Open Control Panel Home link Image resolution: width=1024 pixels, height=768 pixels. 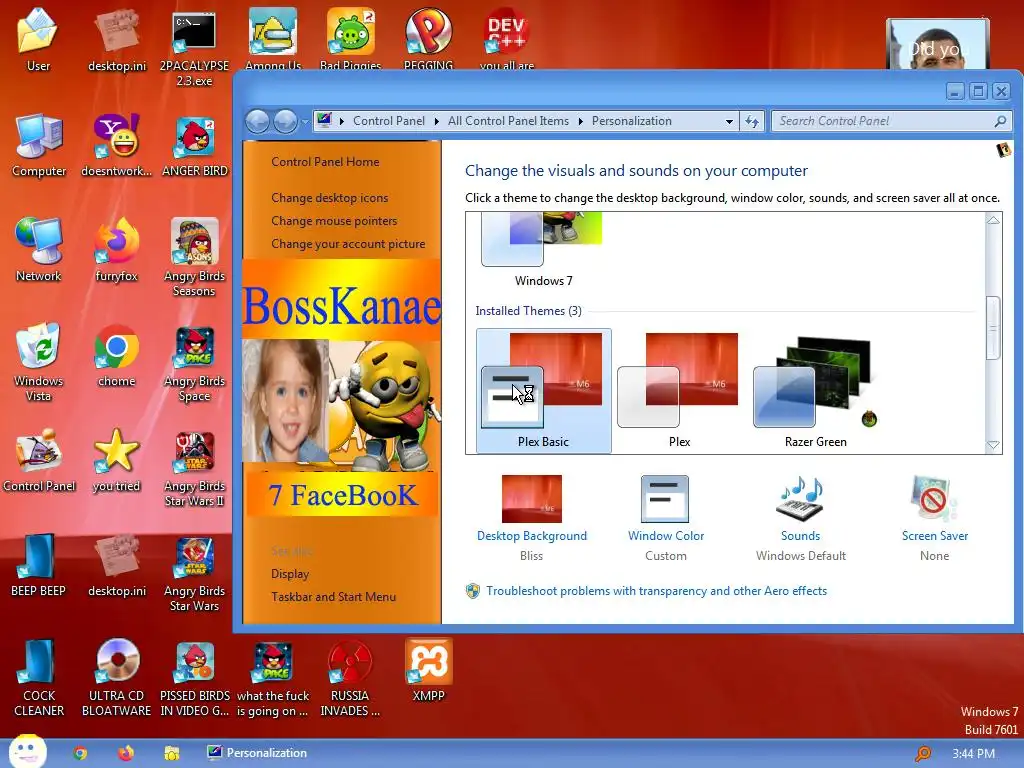325,162
